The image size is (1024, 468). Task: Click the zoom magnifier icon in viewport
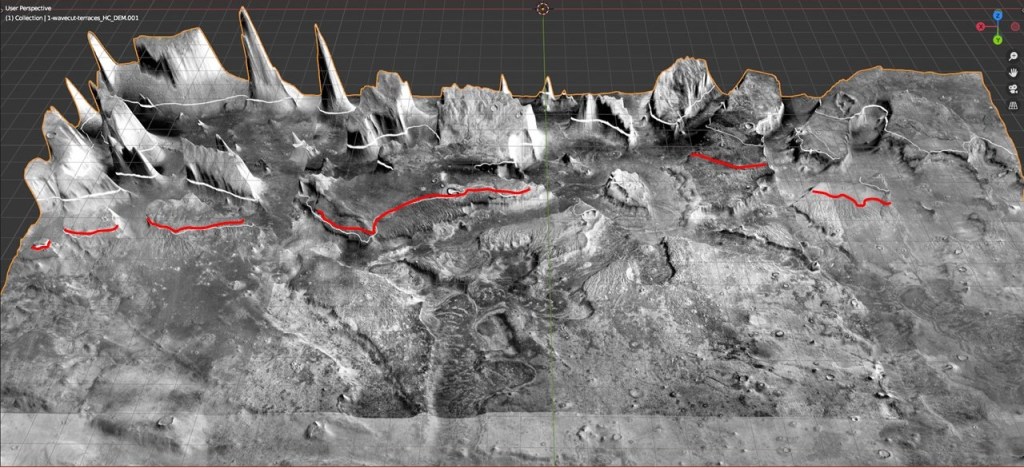pyautogui.click(x=1012, y=56)
